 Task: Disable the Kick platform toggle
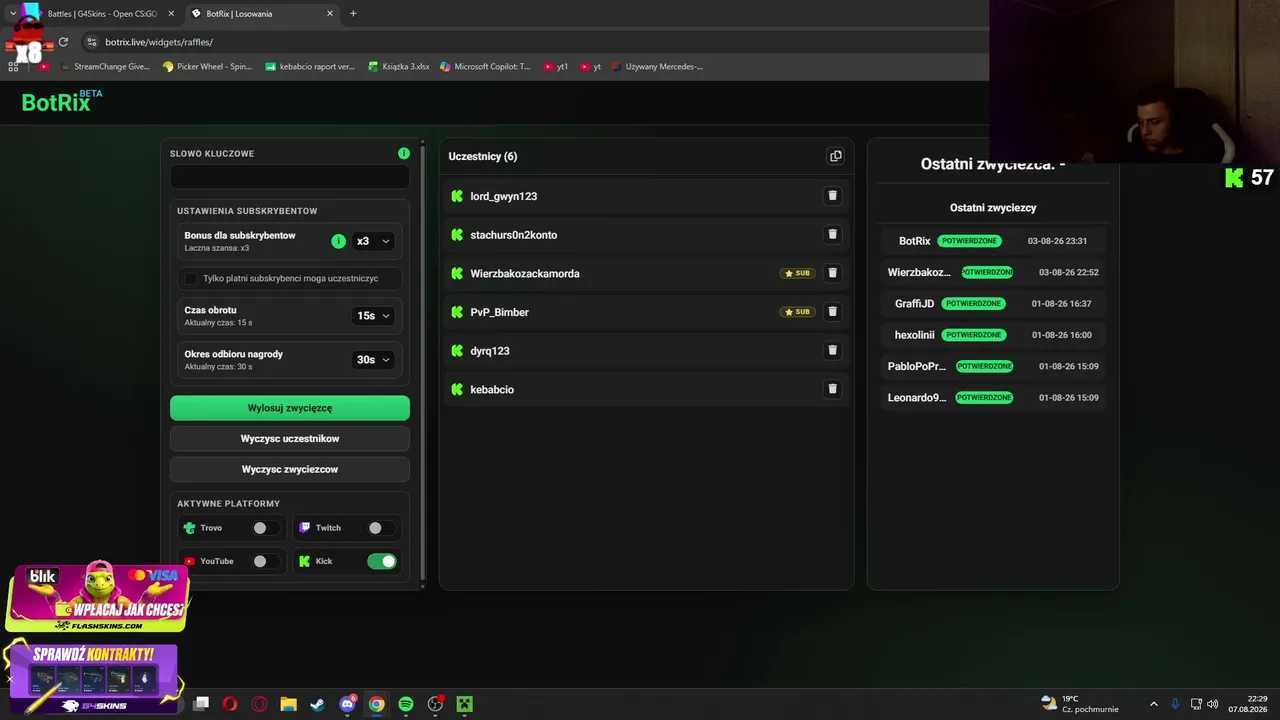click(x=382, y=561)
